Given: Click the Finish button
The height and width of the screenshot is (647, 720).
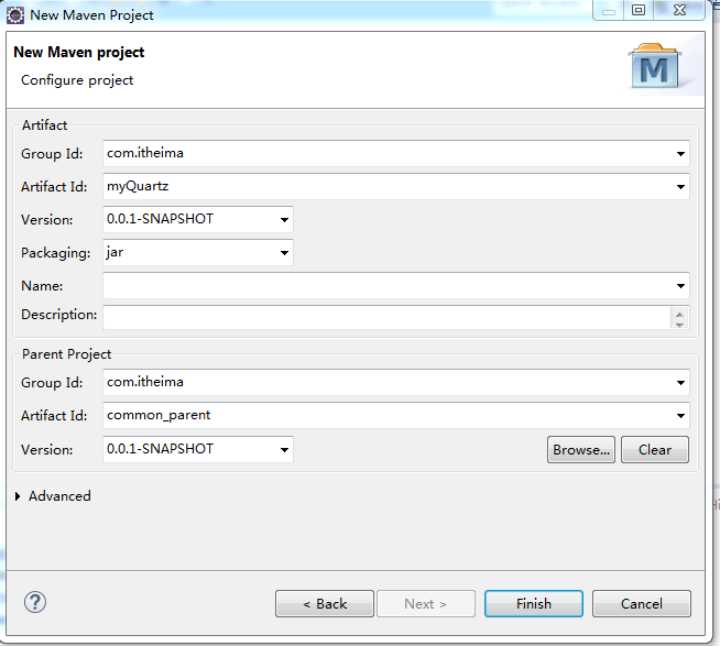Looking at the screenshot, I should tap(534, 603).
